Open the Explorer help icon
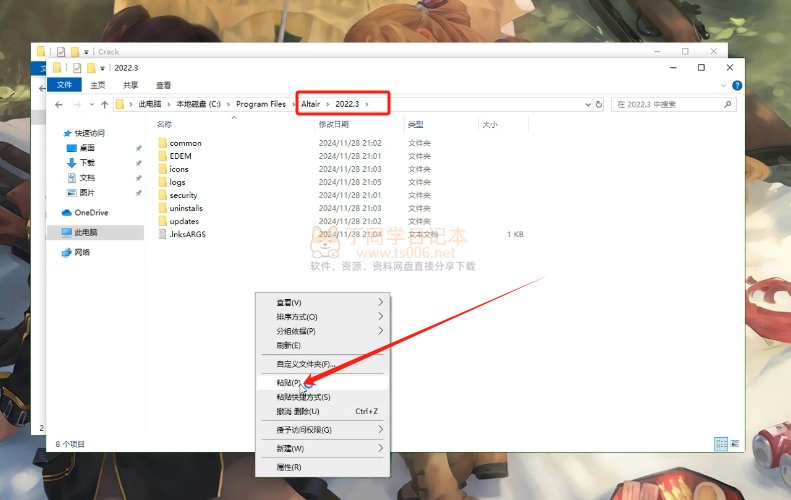Screen dimensions: 791x500 coord(737,85)
